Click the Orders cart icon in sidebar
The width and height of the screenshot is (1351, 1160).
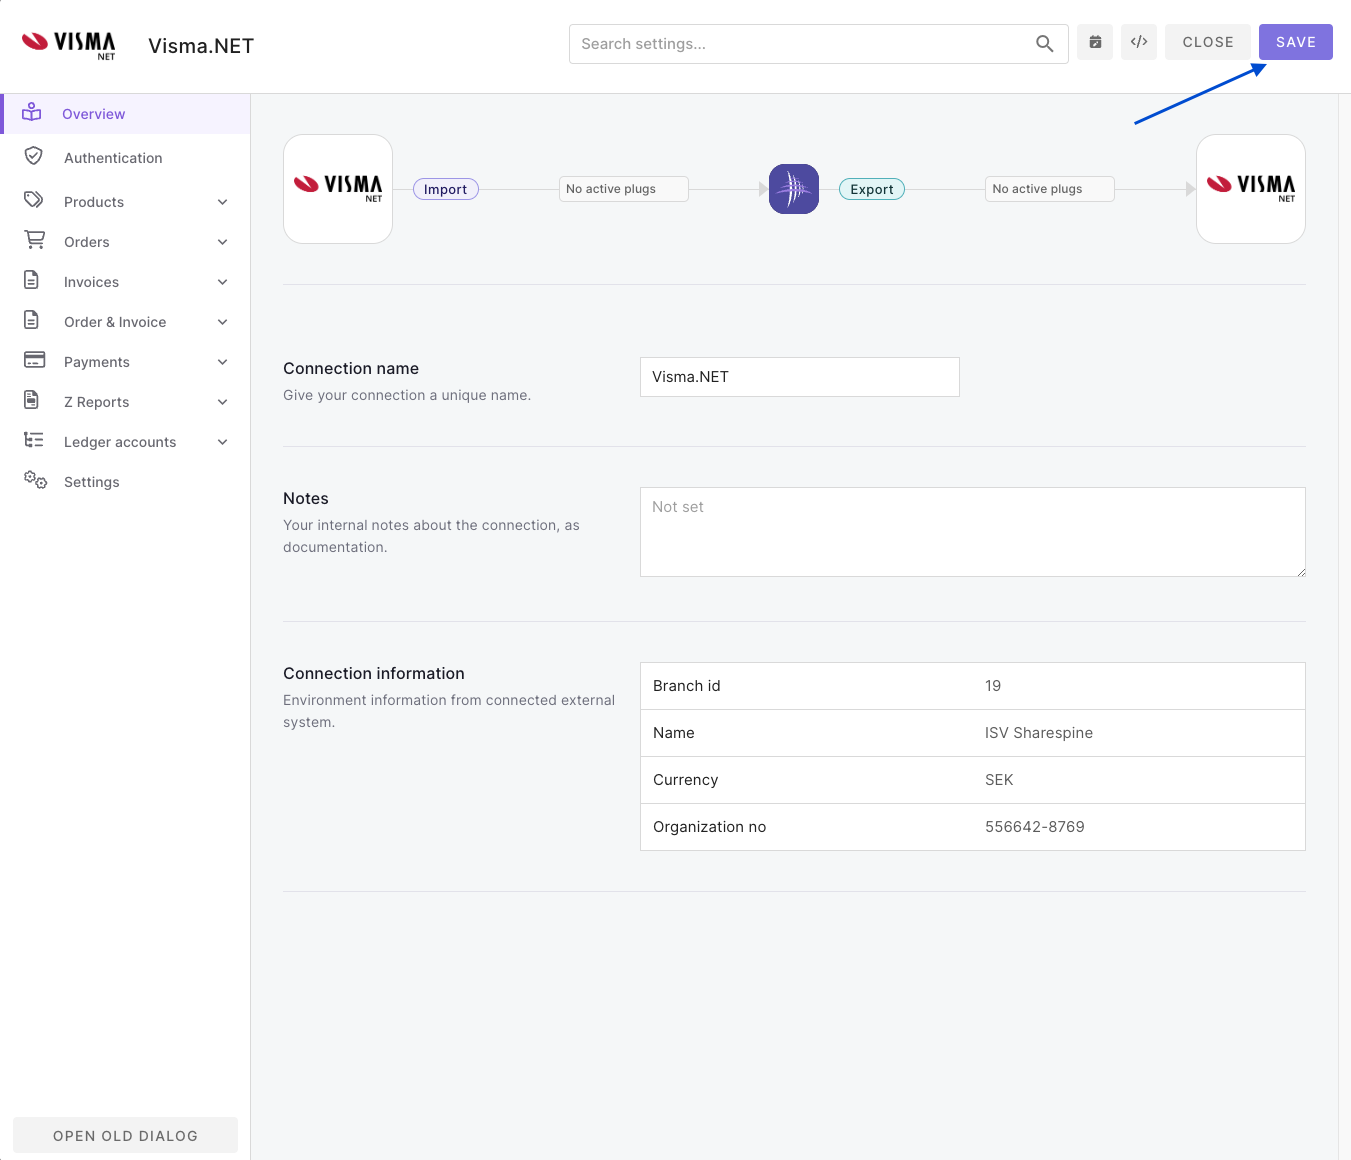tap(35, 241)
